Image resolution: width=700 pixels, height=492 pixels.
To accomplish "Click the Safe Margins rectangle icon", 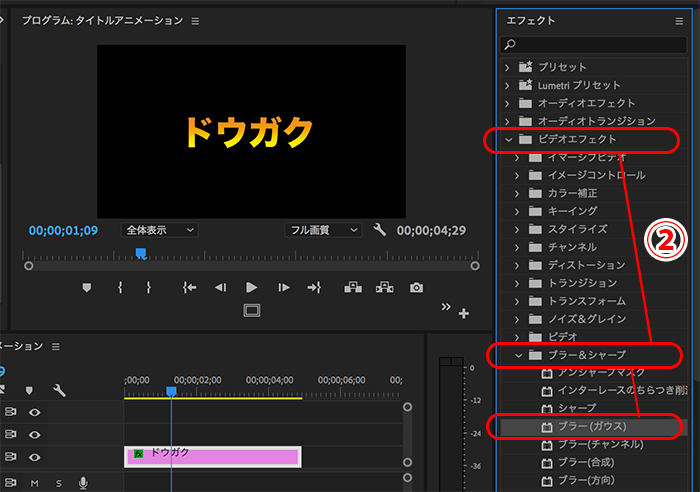I will click(x=252, y=311).
